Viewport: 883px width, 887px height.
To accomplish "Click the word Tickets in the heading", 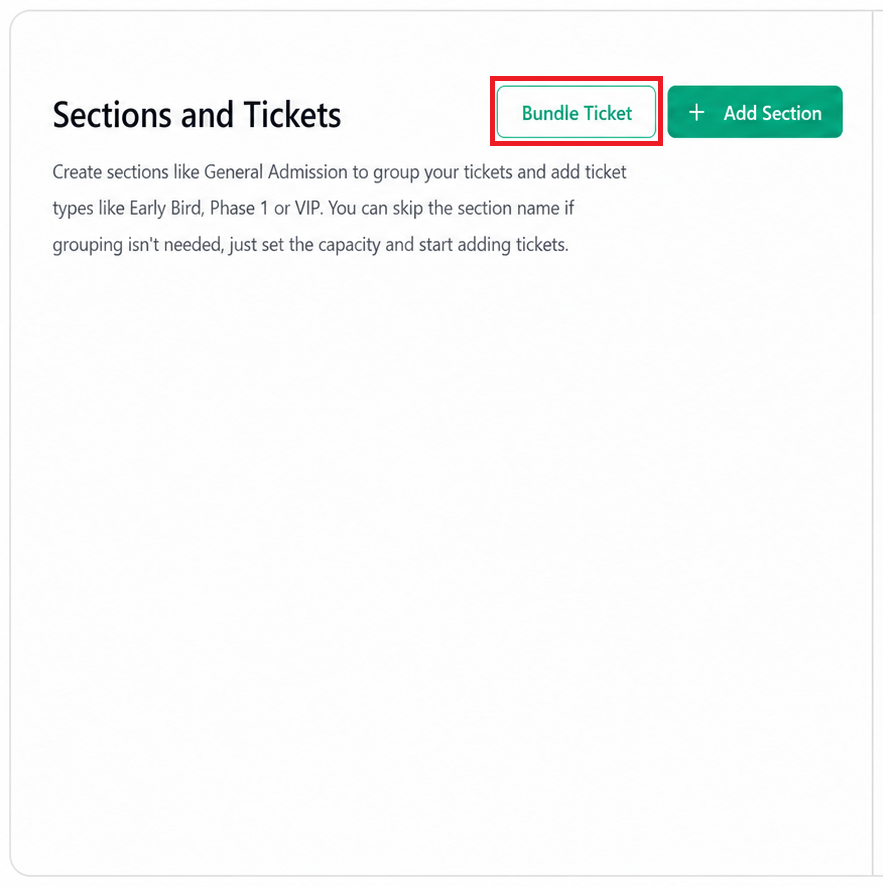I will point(292,115).
